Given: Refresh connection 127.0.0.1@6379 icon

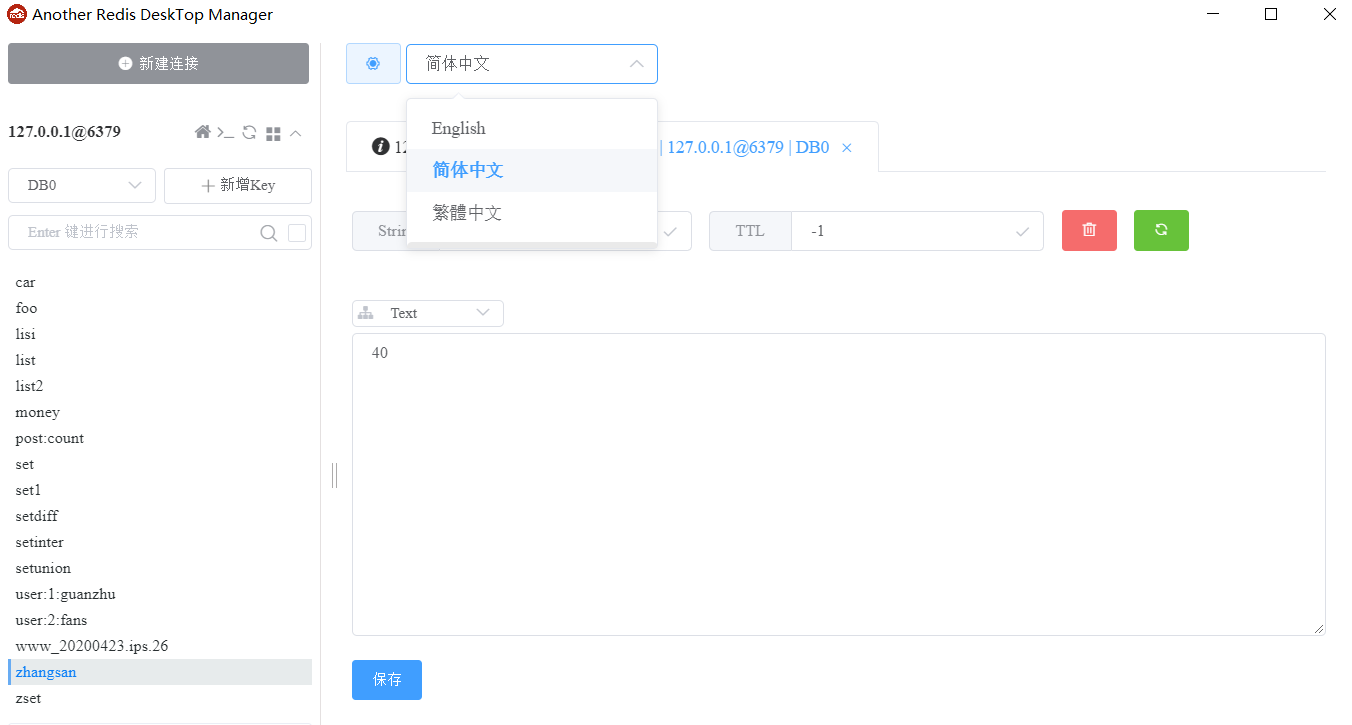Looking at the screenshot, I should click(250, 132).
